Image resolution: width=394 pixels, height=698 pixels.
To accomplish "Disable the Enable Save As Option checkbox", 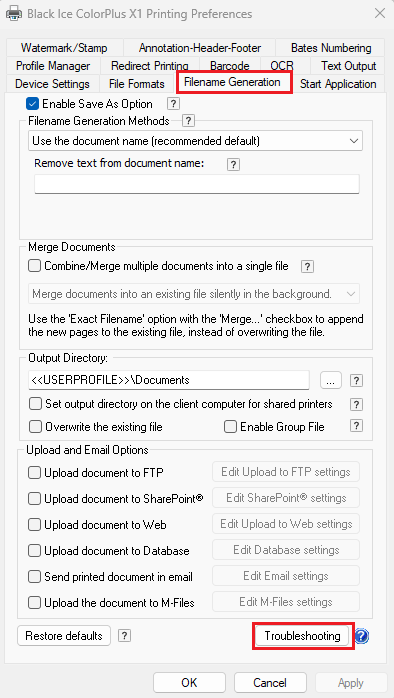I will tap(32, 104).
